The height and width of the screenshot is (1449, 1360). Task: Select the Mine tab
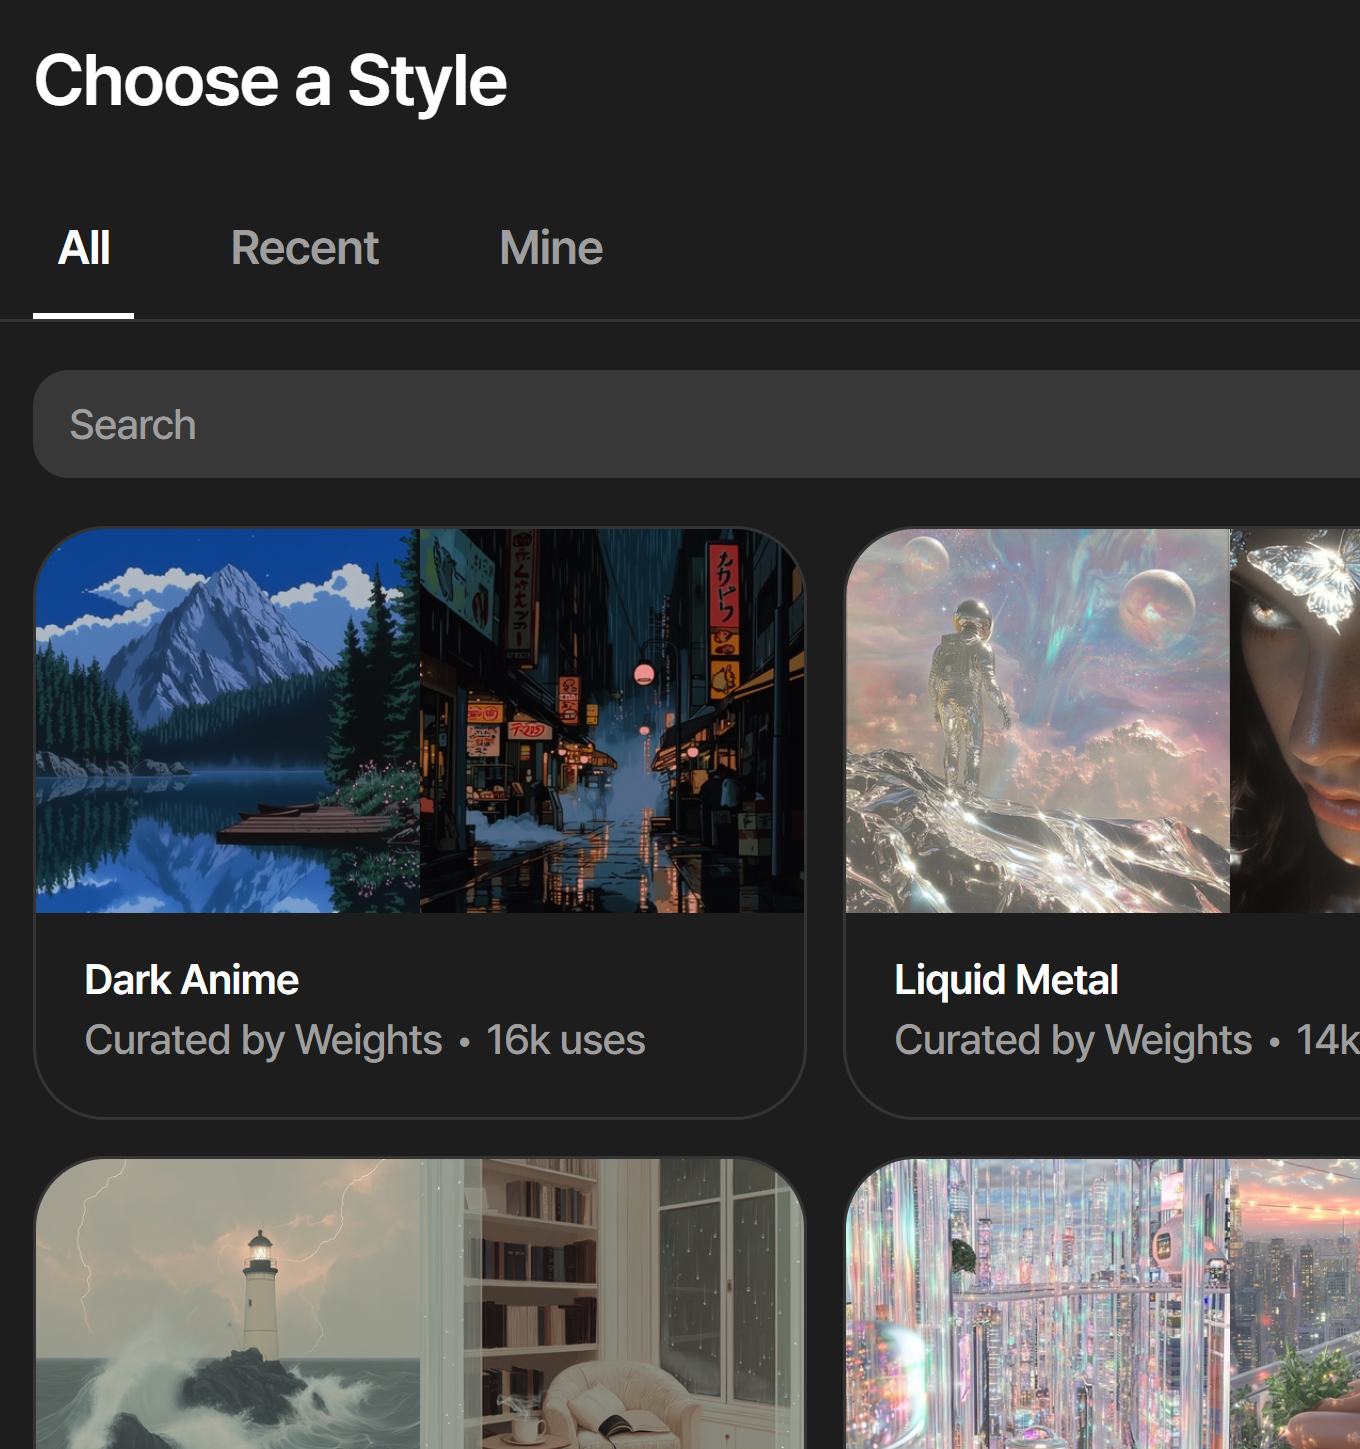tap(551, 248)
